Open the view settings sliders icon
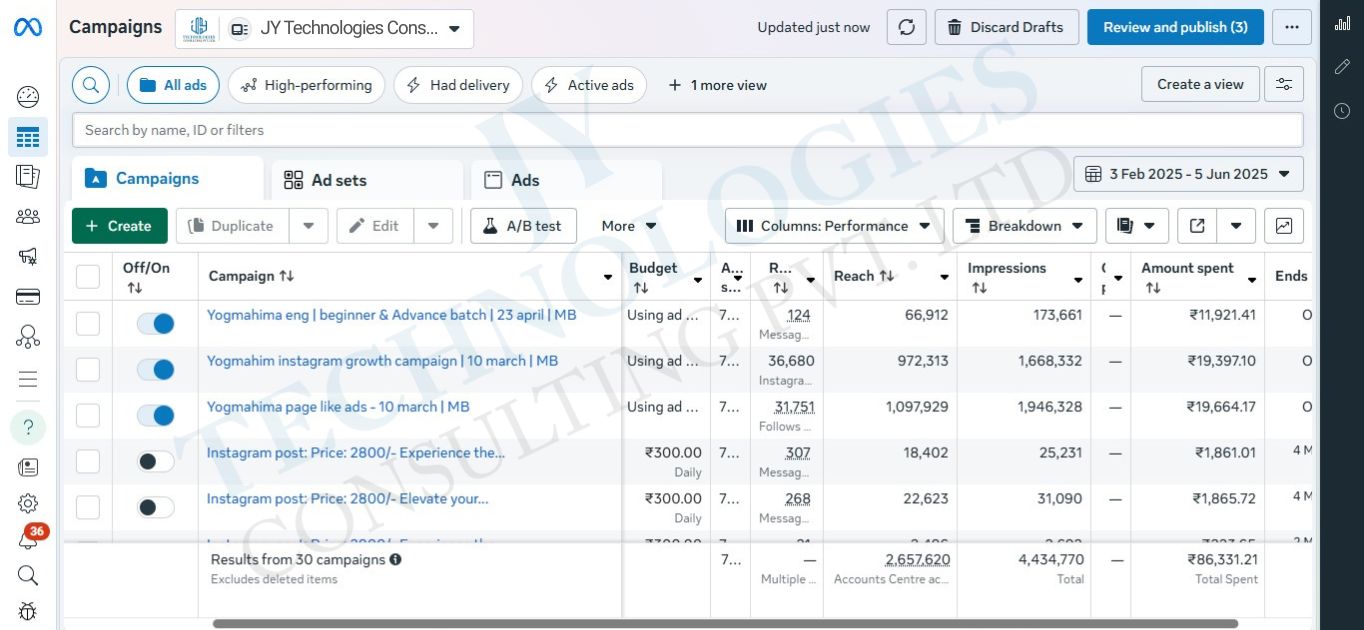Screen dimensions: 1364x630 [1284, 84]
